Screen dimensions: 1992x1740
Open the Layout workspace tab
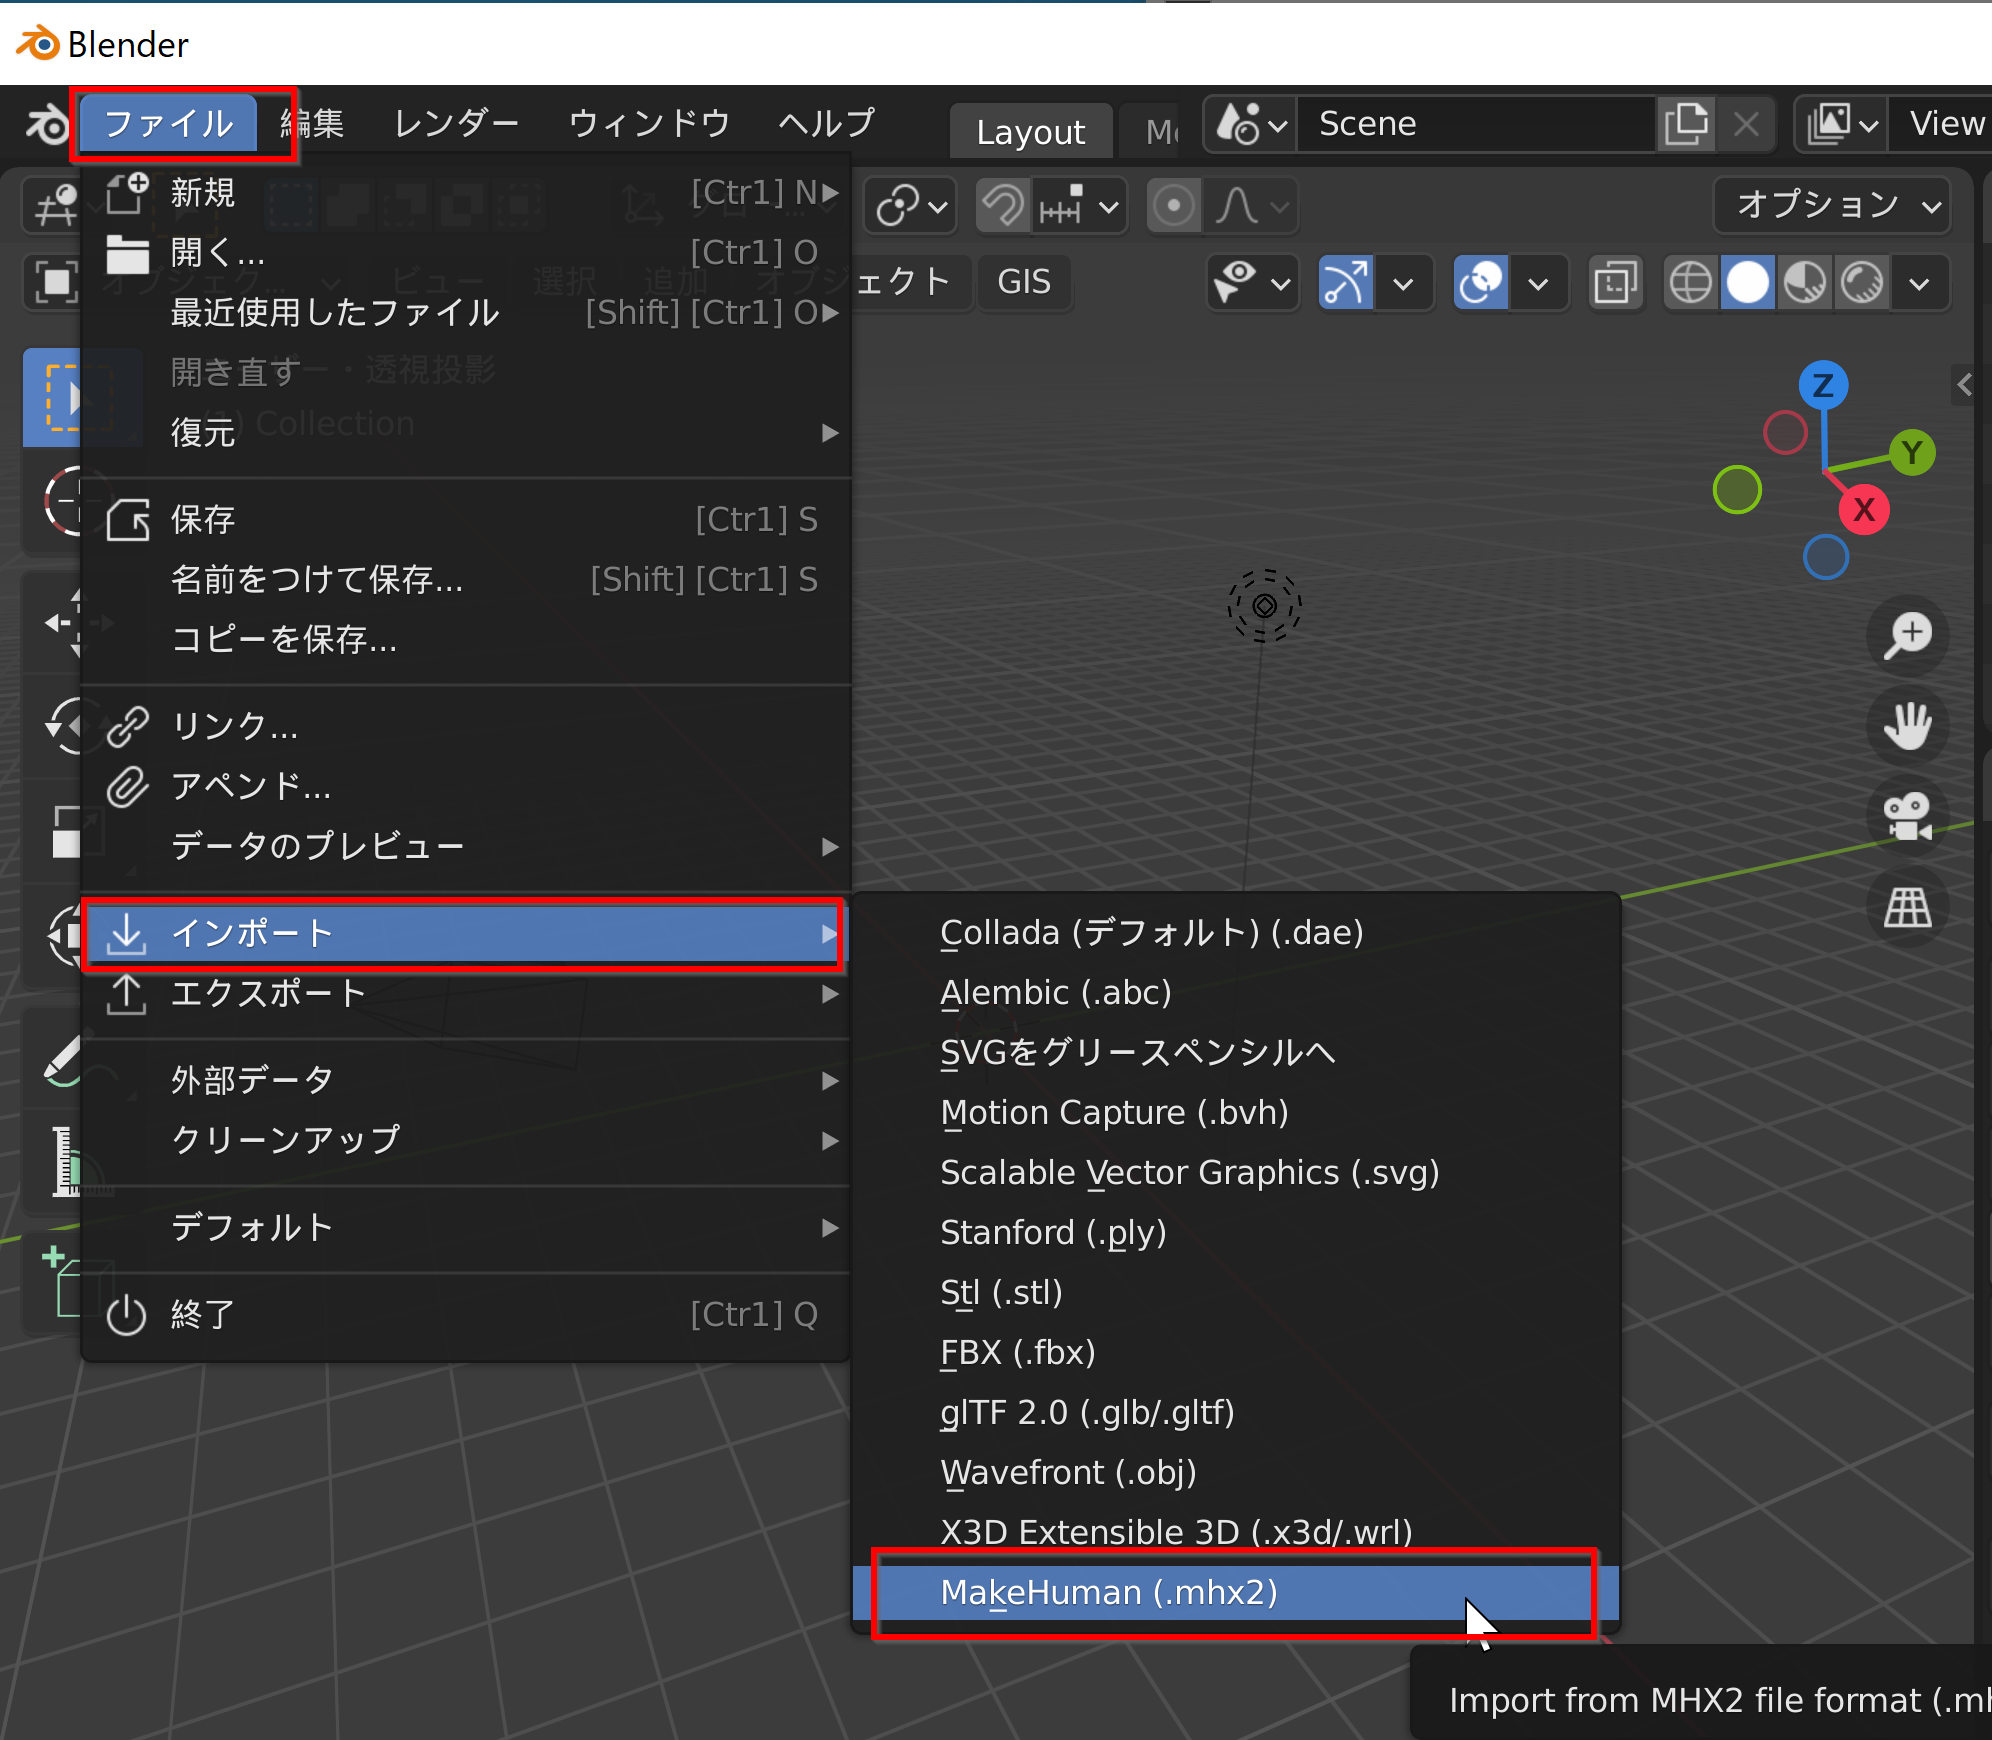tap(1030, 132)
